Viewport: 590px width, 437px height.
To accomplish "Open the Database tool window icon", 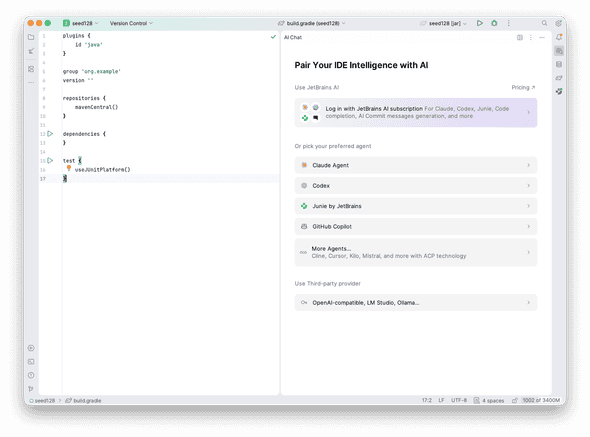I will (559, 64).
